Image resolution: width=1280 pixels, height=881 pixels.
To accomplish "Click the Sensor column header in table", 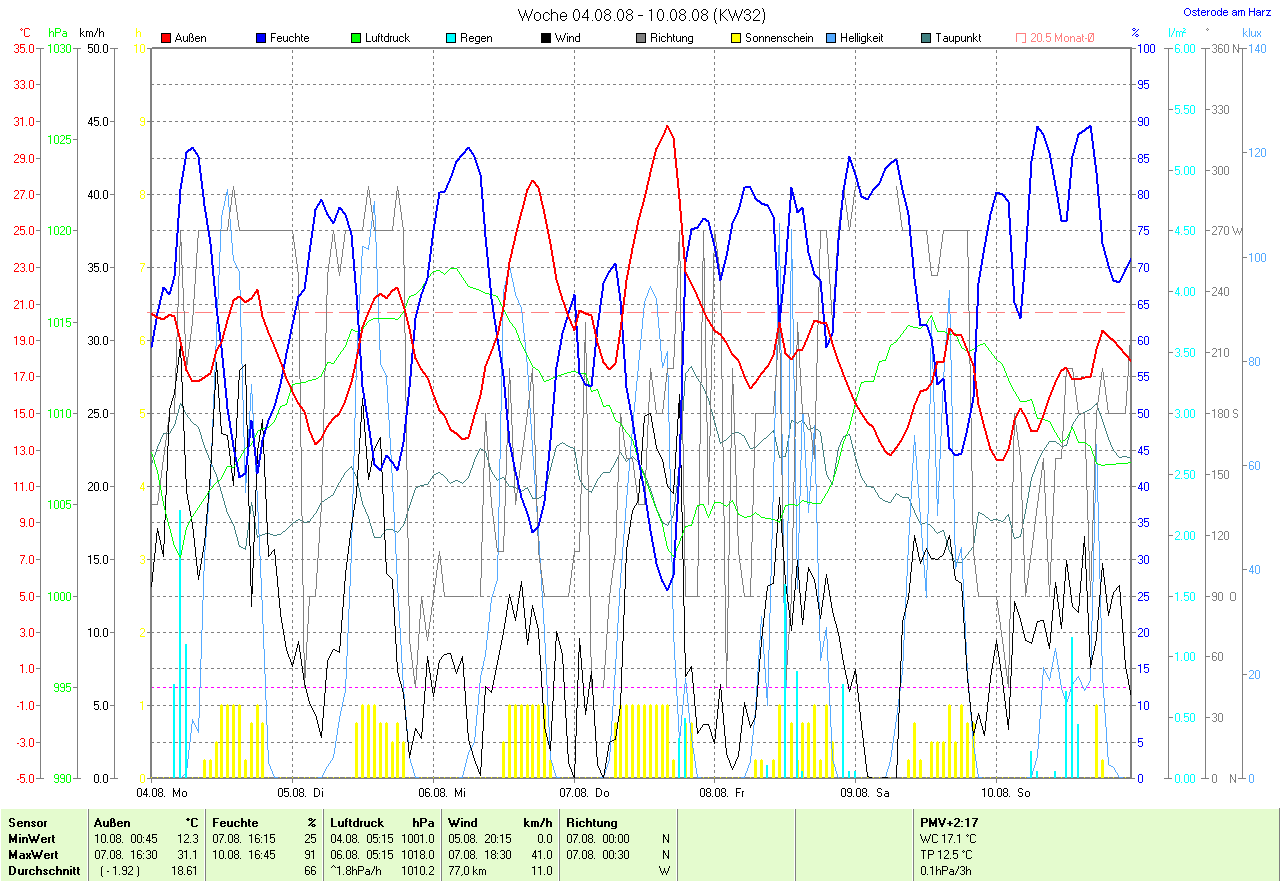I will click(27, 823).
